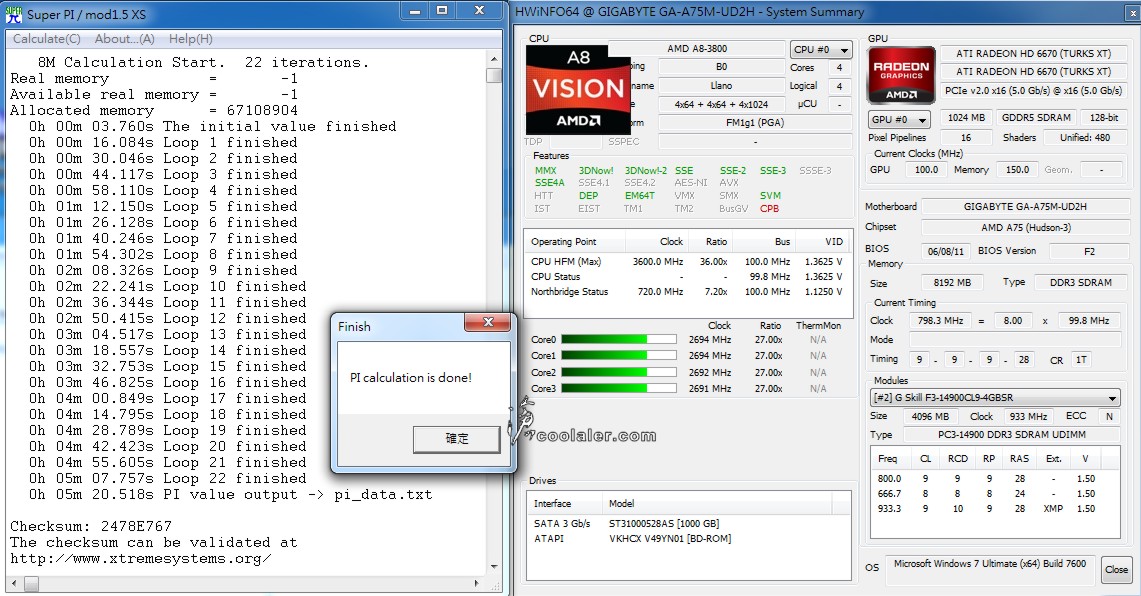Screen dimensions: 1141x596
Task: Click the 'GDDR5 SDRAM' GPU memory type field
Action: click(1036, 118)
